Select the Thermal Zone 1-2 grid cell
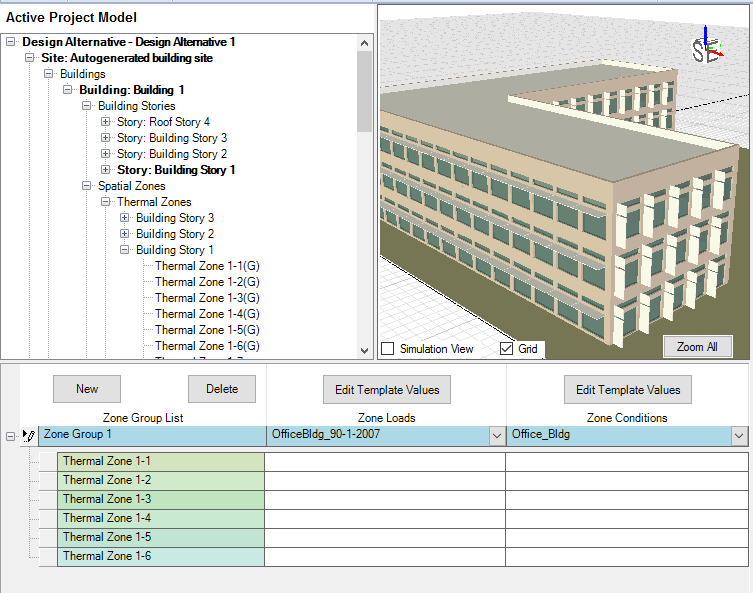 tap(161, 481)
